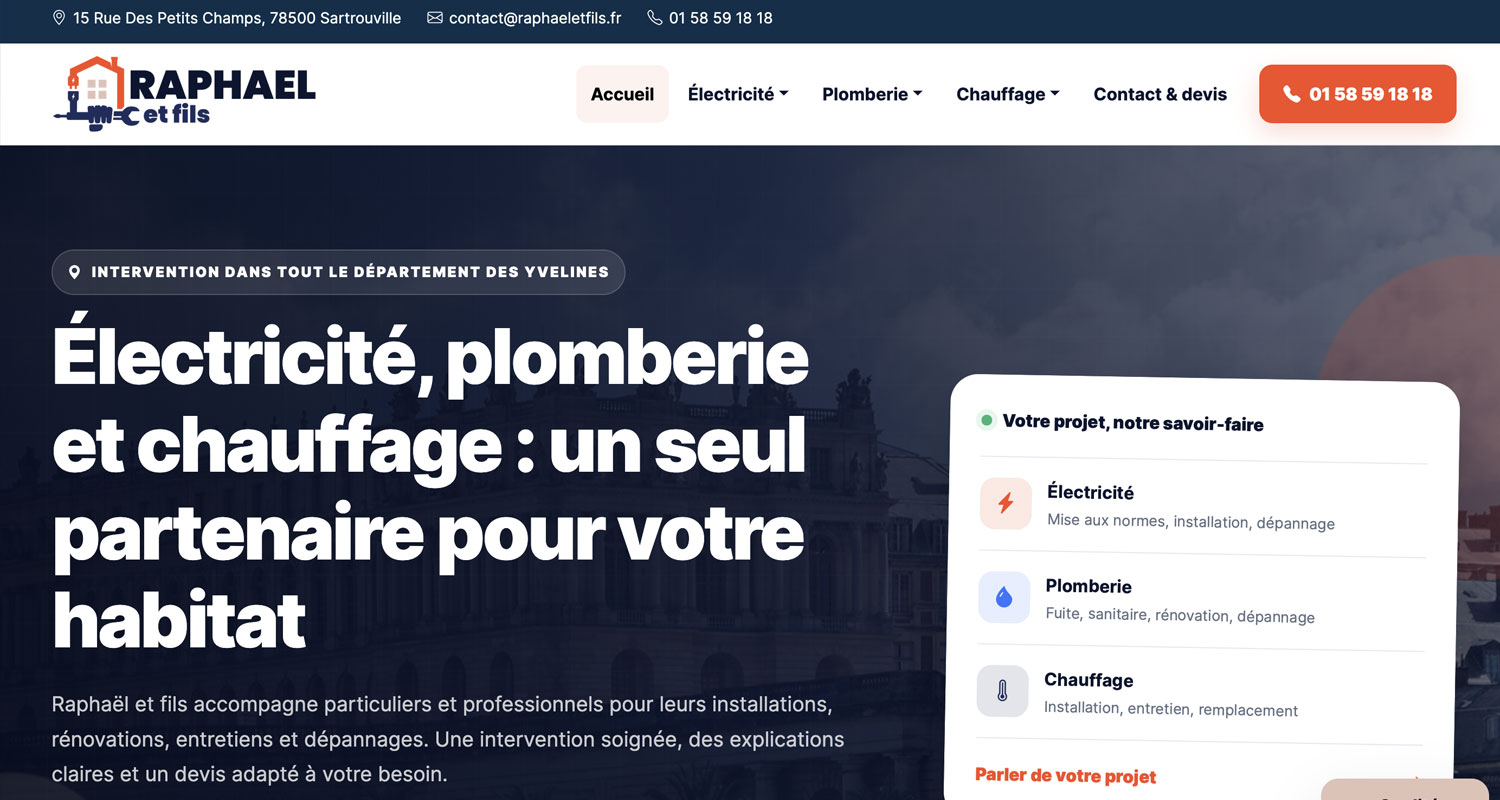The width and height of the screenshot is (1500, 800).
Task: Click the water drop Plomberie icon
Action: coord(1004,597)
